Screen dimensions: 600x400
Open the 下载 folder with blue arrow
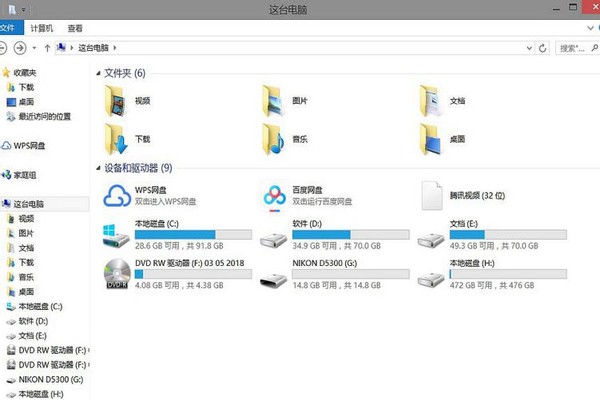(x=116, y=139)
